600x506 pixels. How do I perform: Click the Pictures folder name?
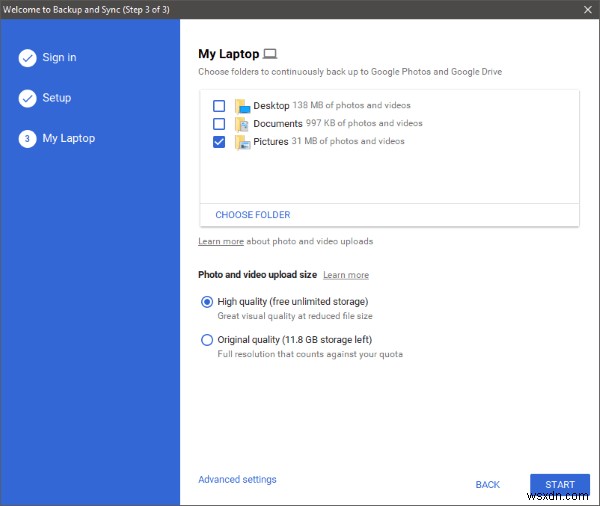271,142
